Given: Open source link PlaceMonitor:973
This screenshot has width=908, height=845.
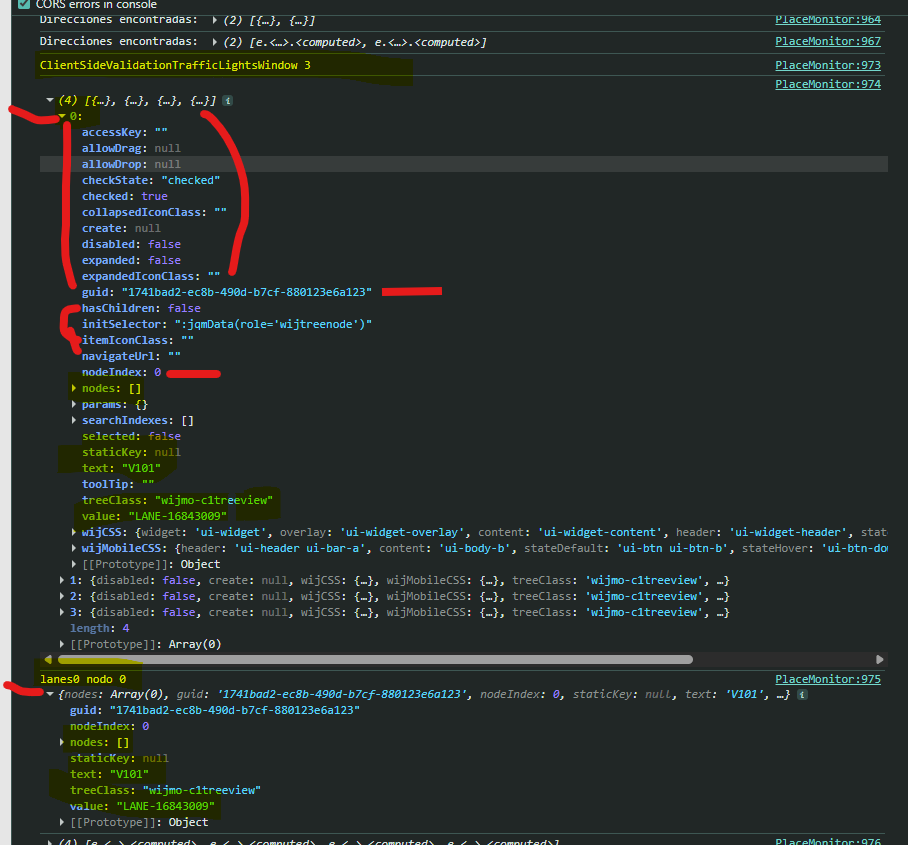Looking at the screenshot, I should [x=828, y=65].
